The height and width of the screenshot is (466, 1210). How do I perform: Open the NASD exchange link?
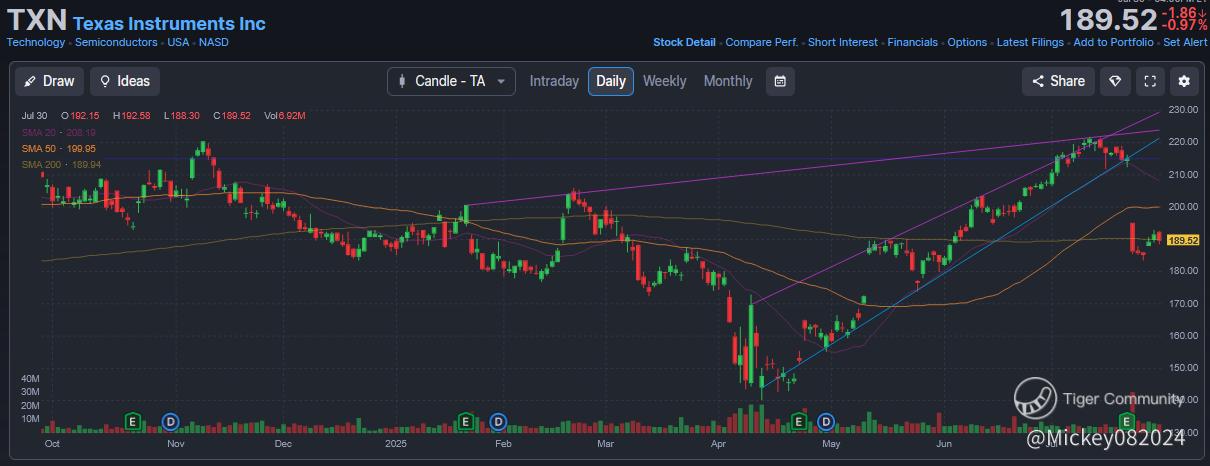coord(213,42)
